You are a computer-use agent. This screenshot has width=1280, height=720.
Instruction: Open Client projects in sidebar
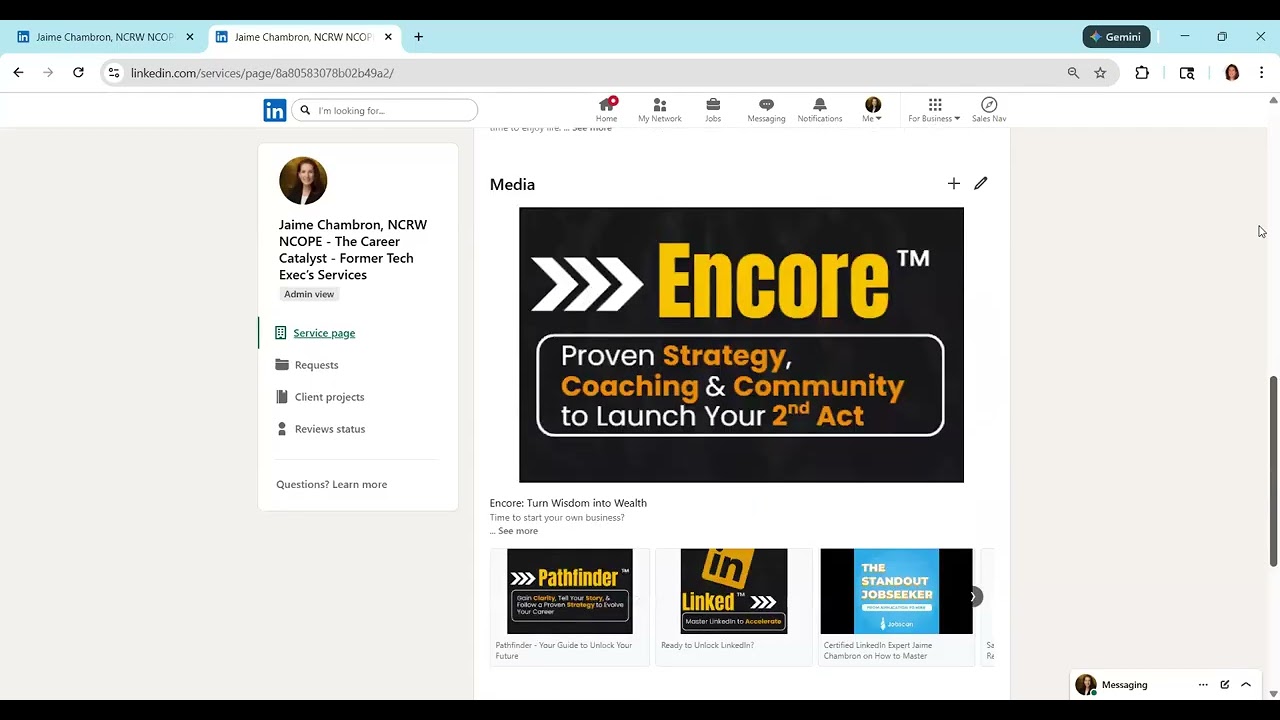coord(329,397)
